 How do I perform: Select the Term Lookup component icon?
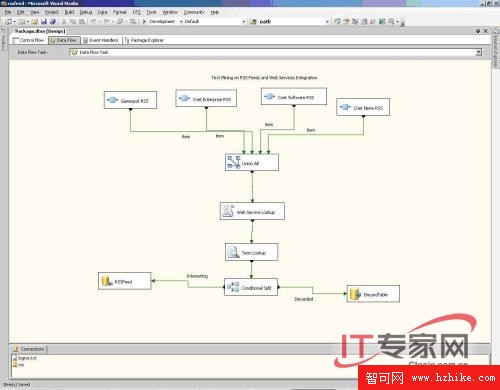(x=233, y=252)
